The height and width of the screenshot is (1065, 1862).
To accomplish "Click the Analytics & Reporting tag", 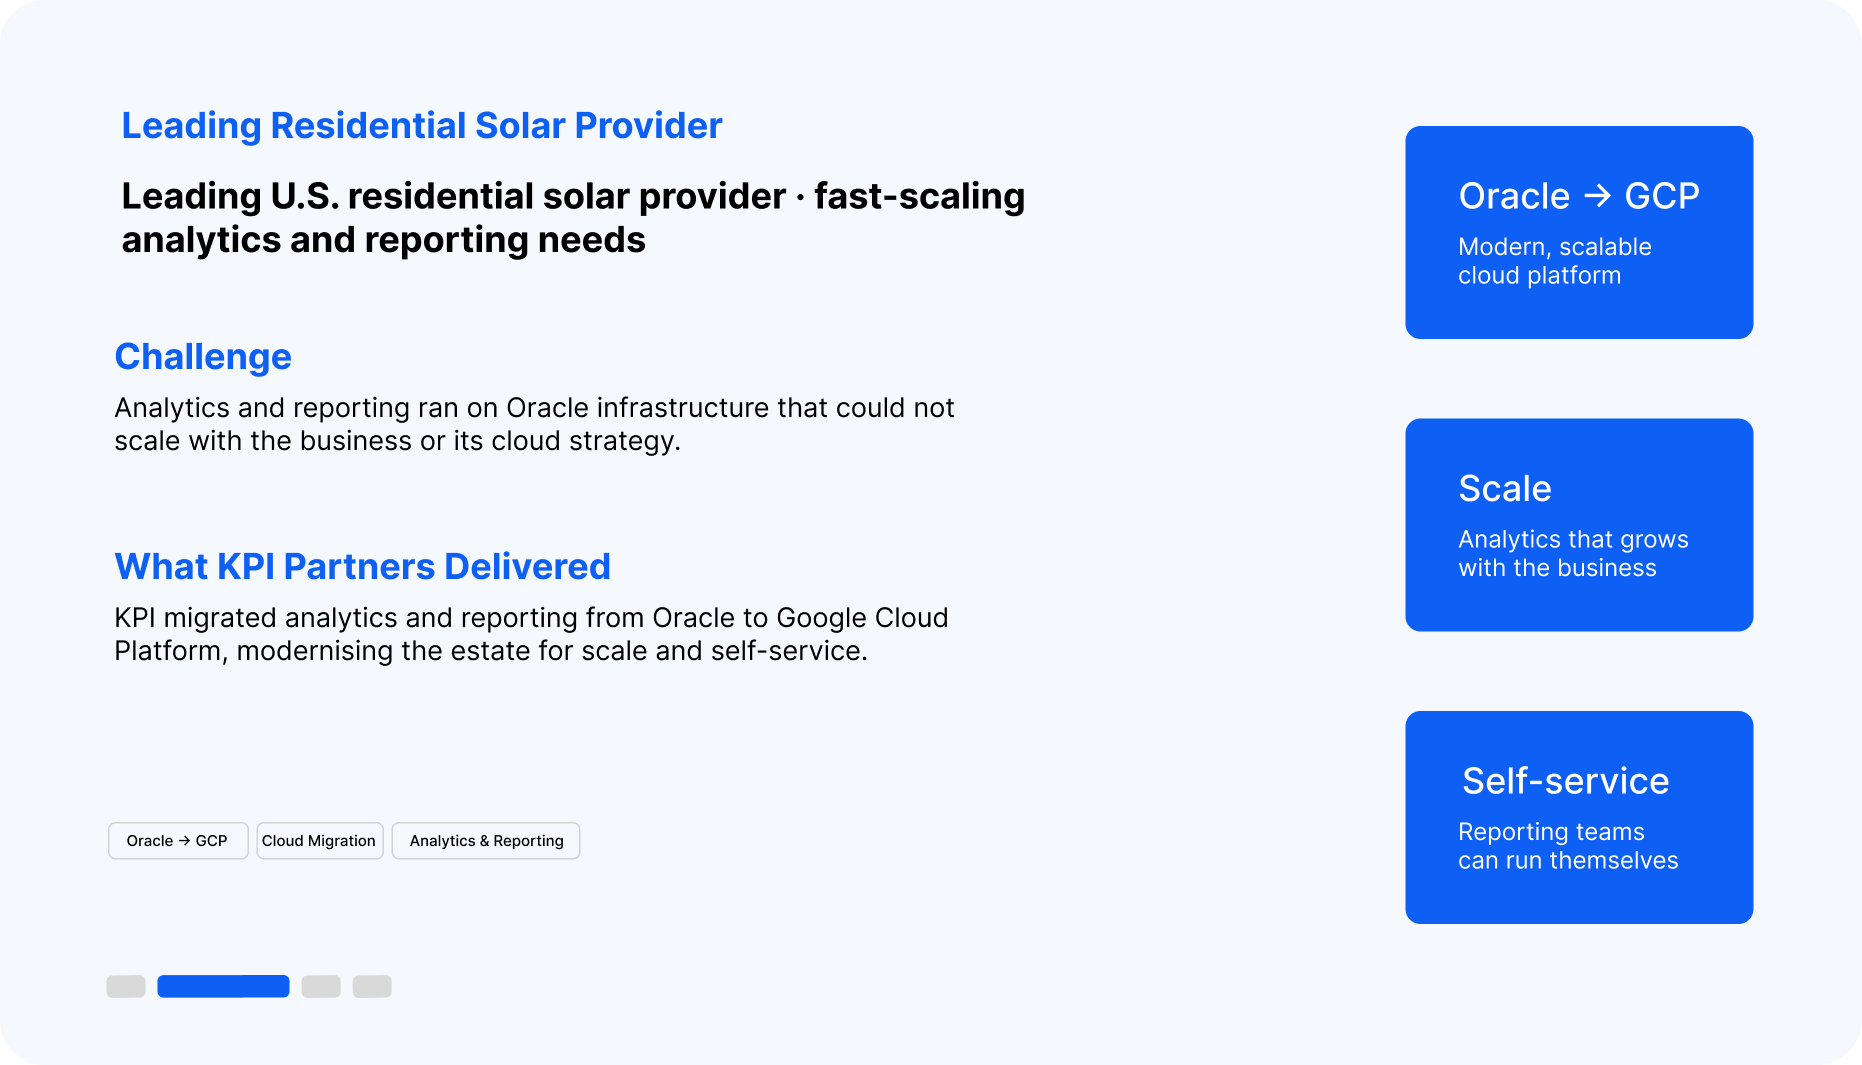I will point(486,841).
